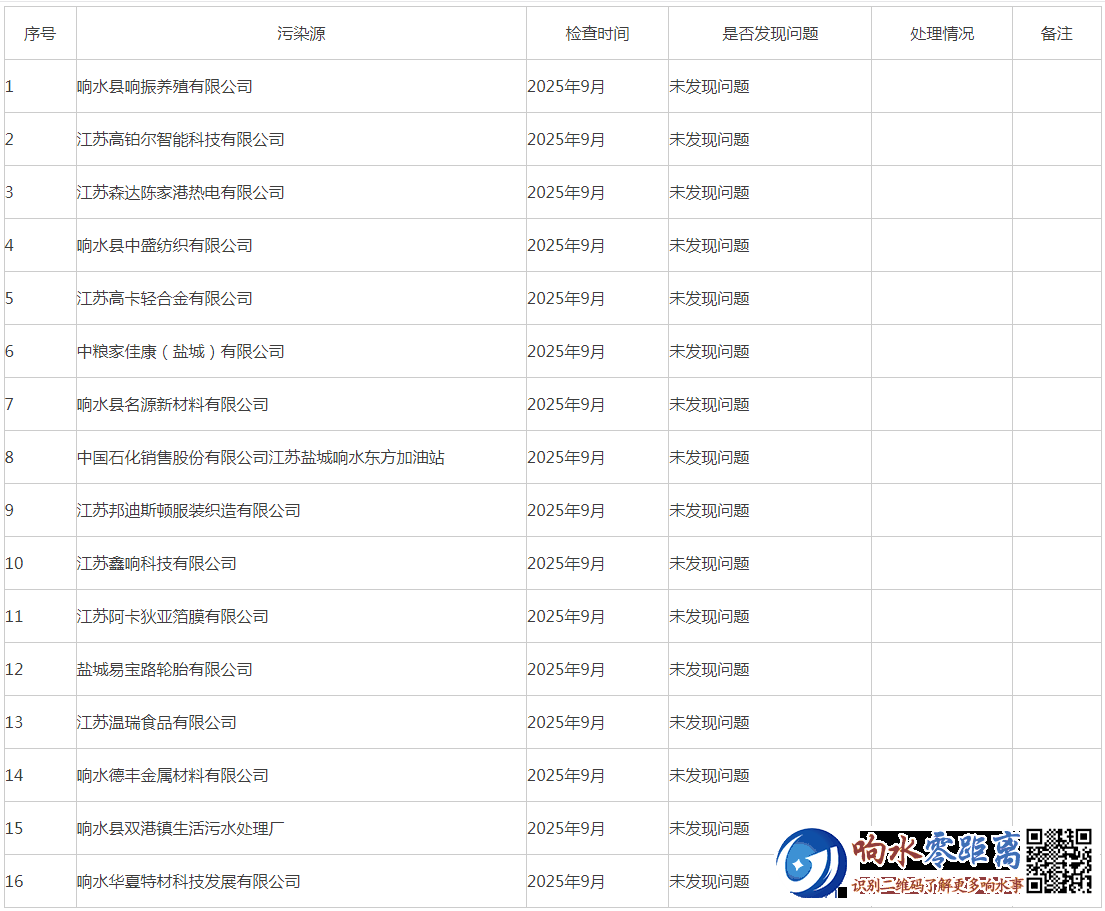Click 响水县双港镇生活污水处理厂 entry
The width and height of the screenshot is (1105, 911).
pos(181,829)
